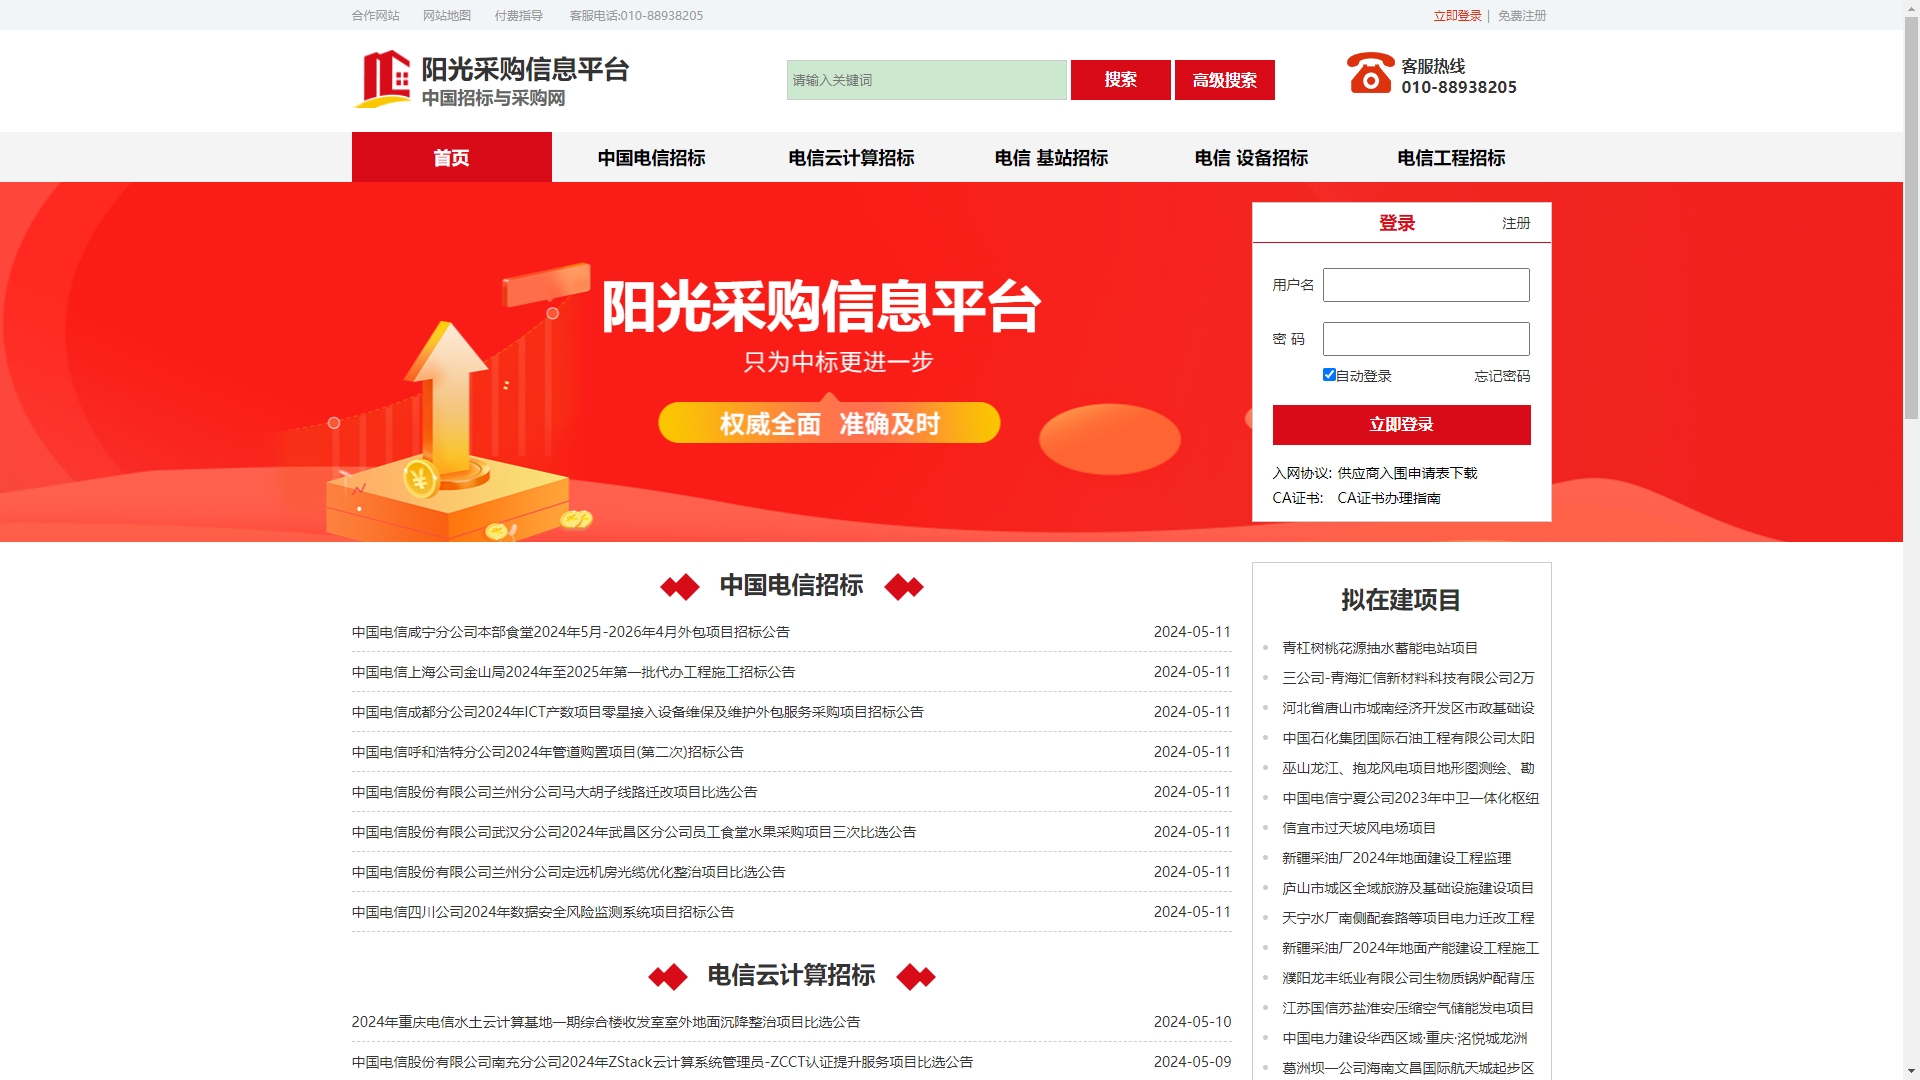Open 濮阳龙丰纸业生物质锅炉 project

coord(1408,978)
